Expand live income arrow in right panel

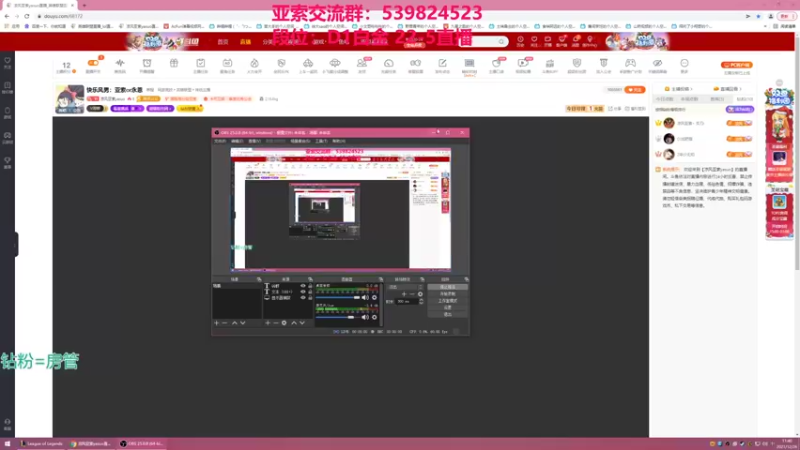coord(740,89)
